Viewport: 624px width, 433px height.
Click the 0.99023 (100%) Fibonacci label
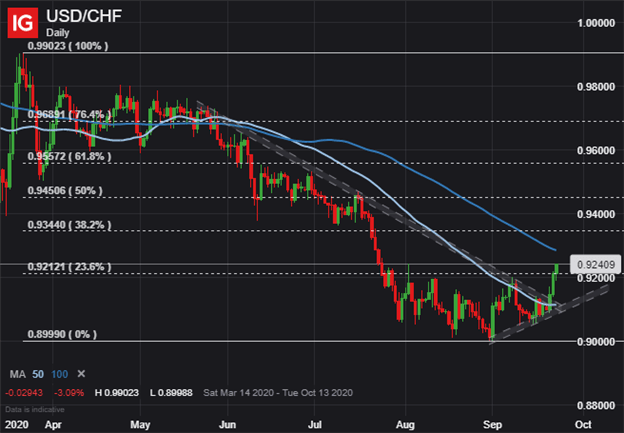68,46
